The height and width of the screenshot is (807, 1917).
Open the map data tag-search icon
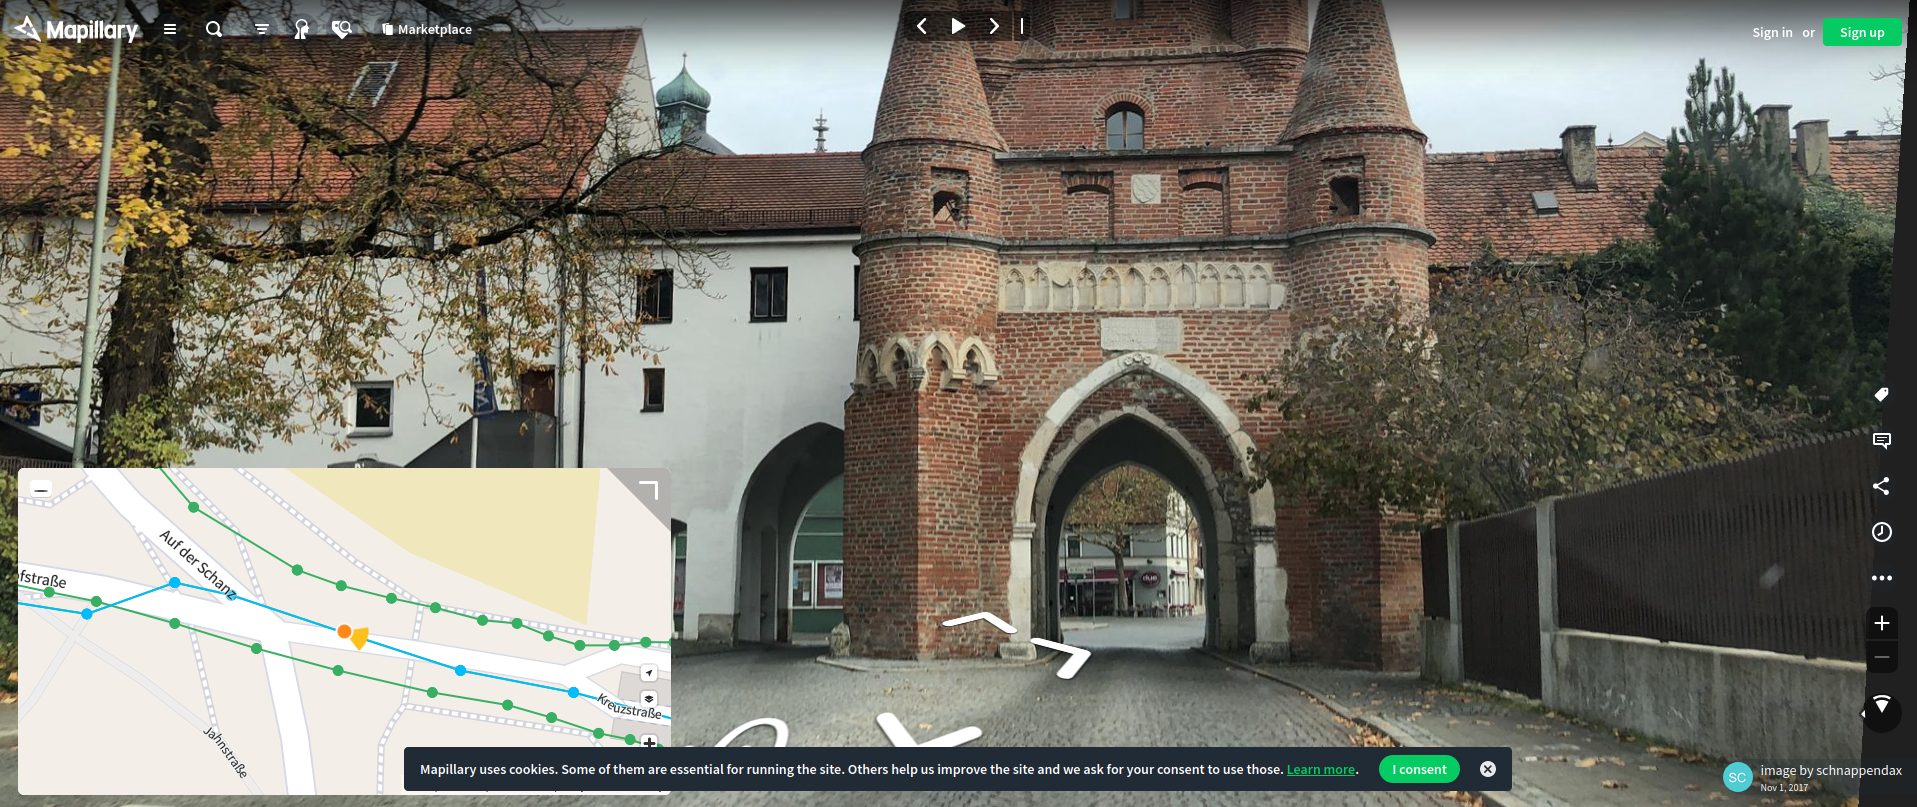(341, 30)
